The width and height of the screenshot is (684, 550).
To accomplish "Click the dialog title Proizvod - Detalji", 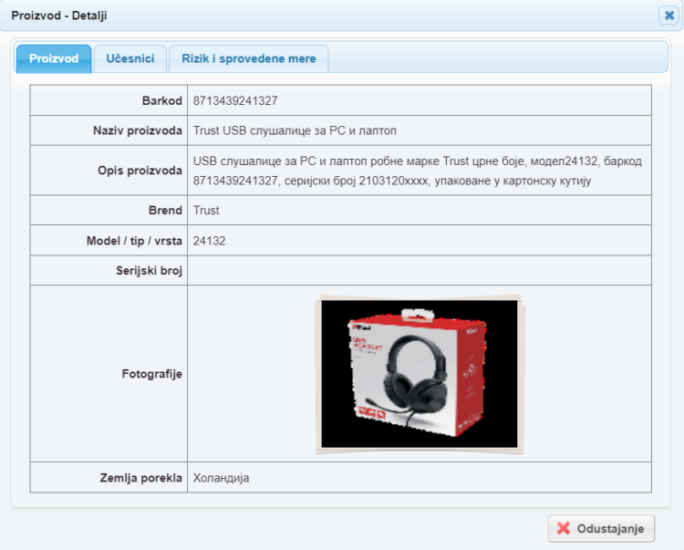I will (x=59, y=16).
